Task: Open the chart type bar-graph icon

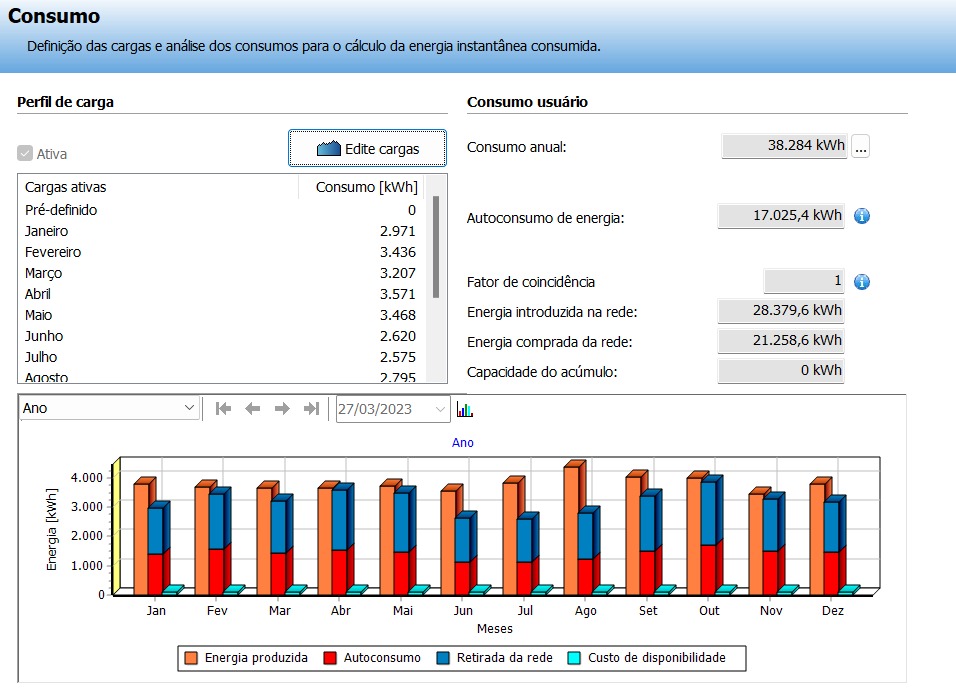Action: click(465, 409)
